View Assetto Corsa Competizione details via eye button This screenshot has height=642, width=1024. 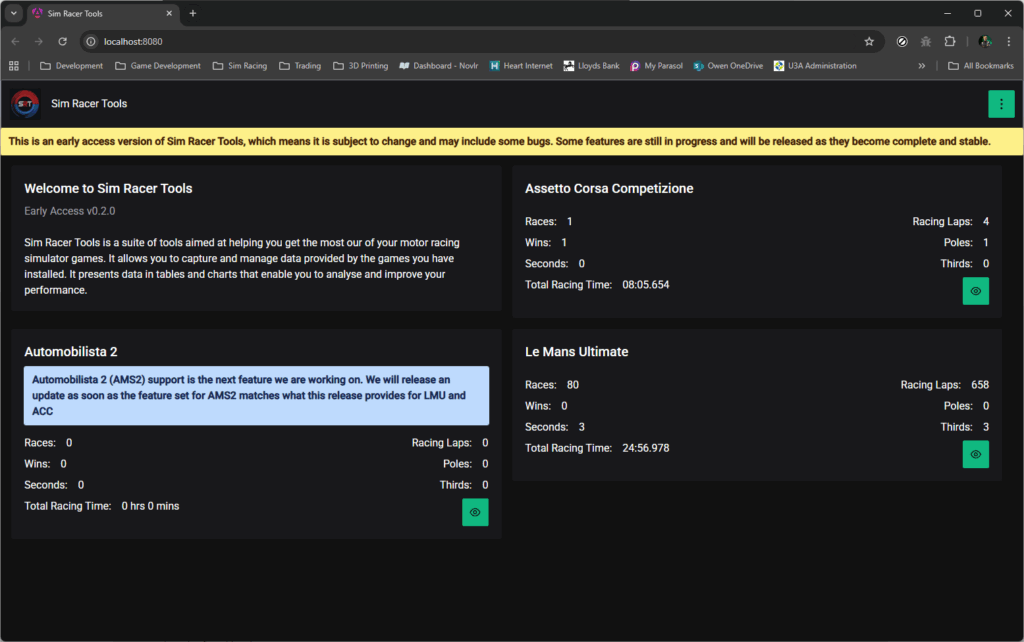[x=975, y=291]
